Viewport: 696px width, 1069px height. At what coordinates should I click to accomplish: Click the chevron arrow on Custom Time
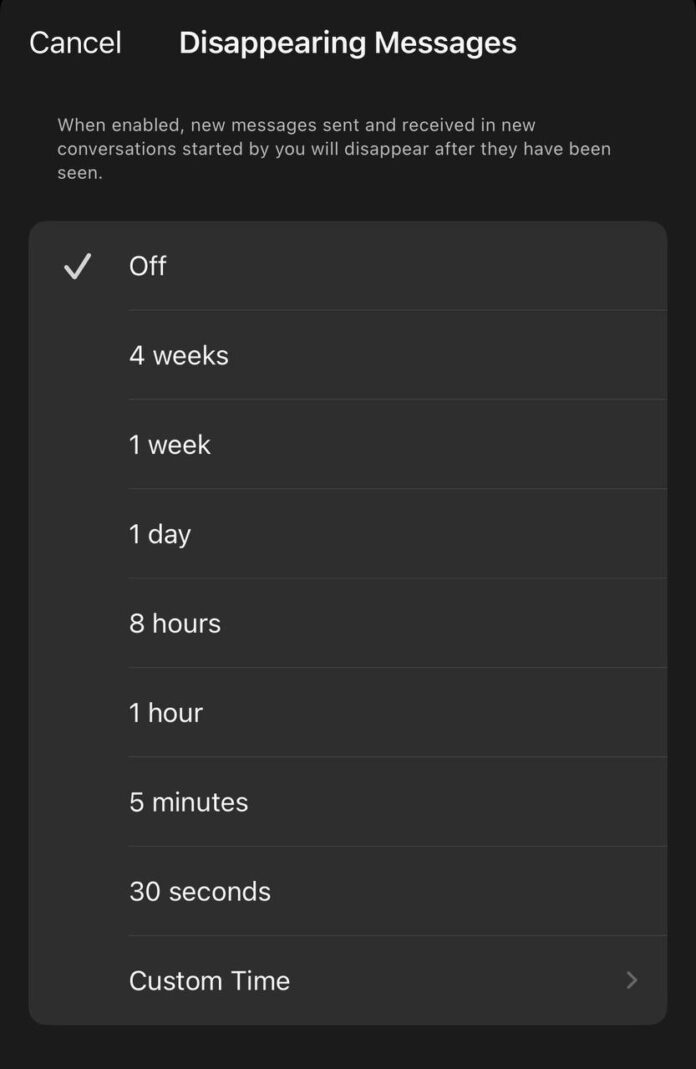click(x=631, y=980)
